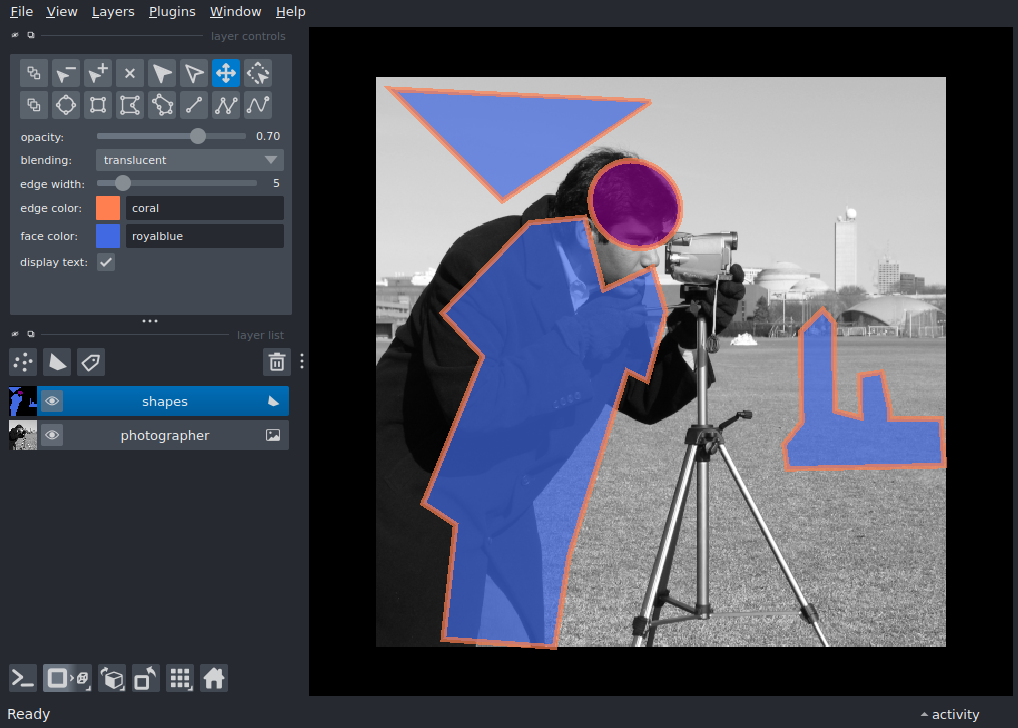Reset view with the home button
Image resolution: width=1018 pixels, height=728 pixels.
coord(214,678)
